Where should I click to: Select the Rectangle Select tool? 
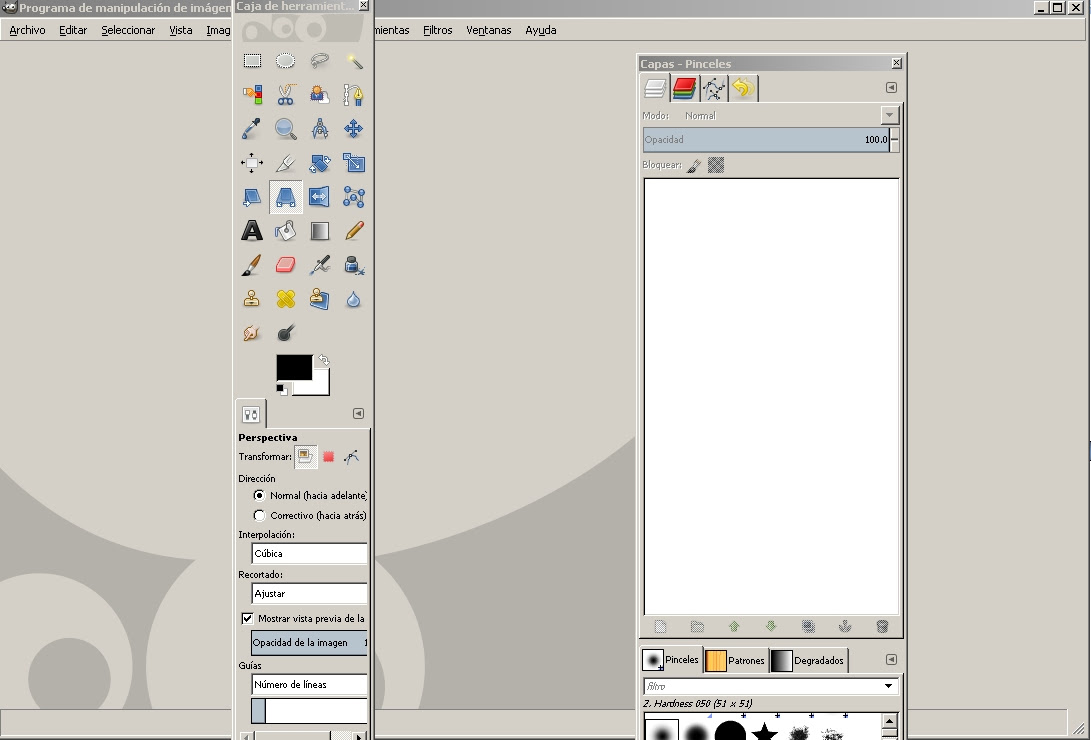pos(252,61)
